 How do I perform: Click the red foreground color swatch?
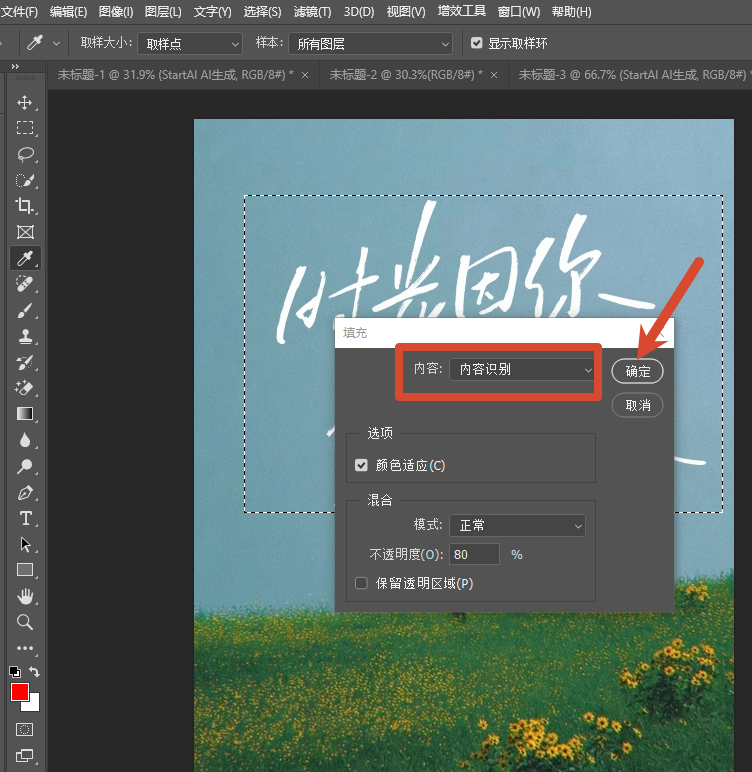(20, 692)
